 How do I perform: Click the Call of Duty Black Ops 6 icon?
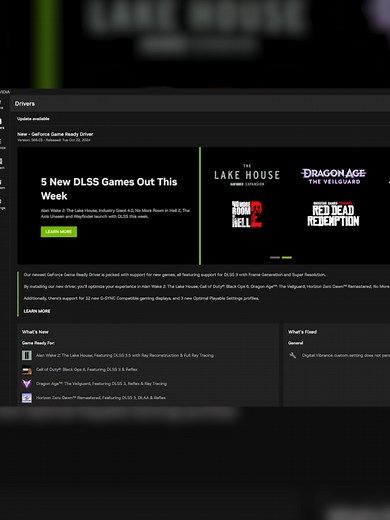[x=27, y=370]
